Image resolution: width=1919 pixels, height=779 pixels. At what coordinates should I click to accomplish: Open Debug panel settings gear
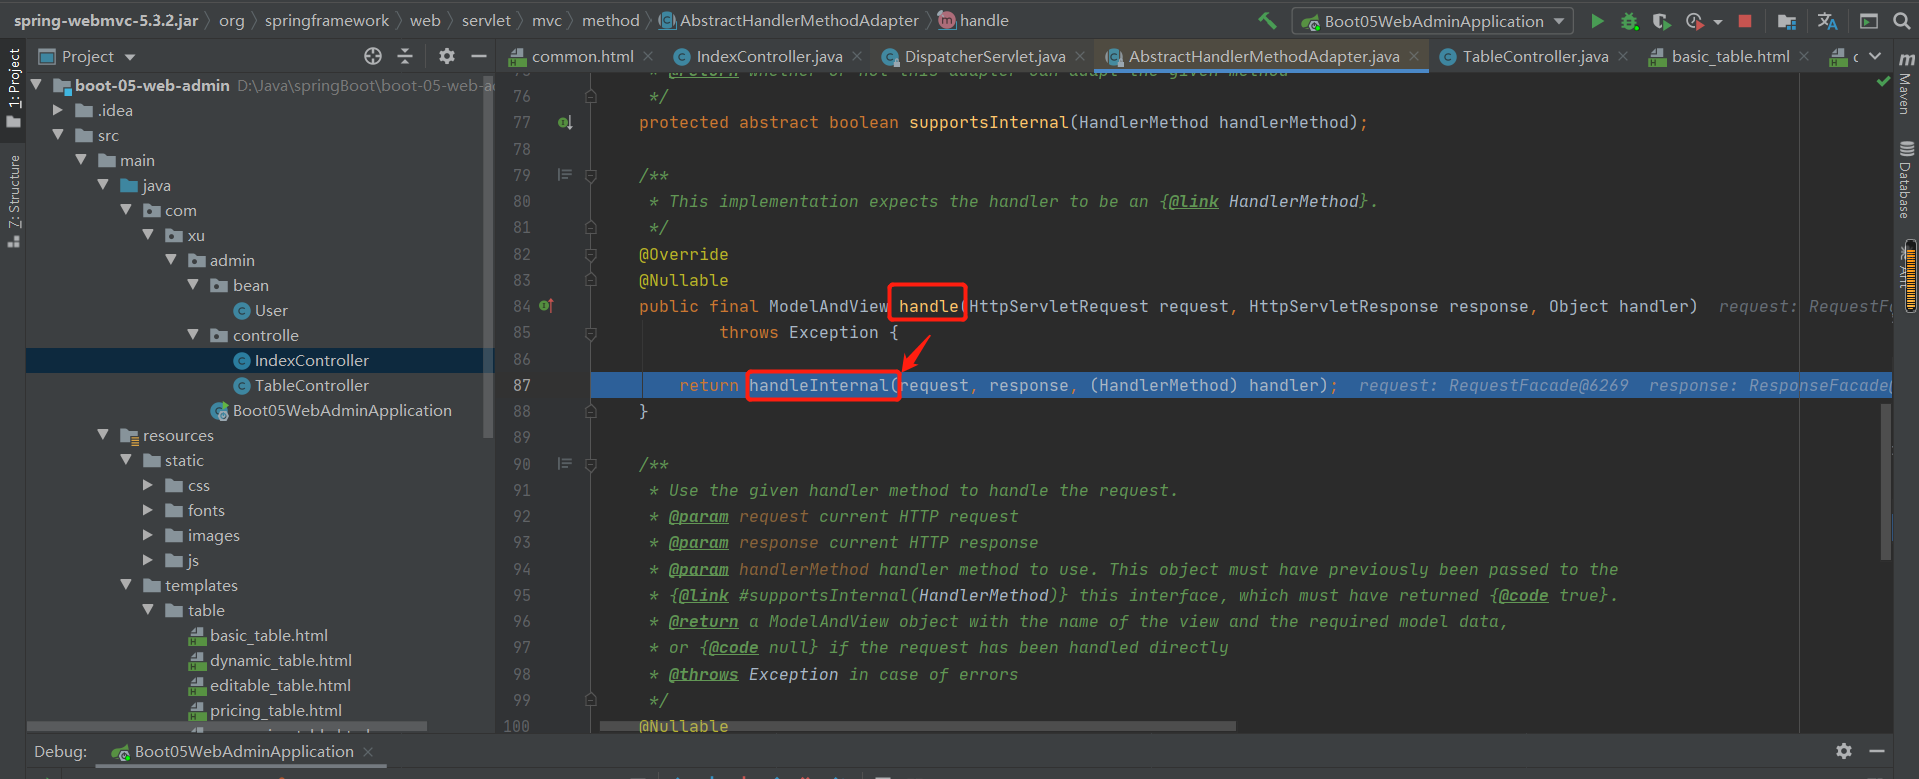[x=1844, y=750]
